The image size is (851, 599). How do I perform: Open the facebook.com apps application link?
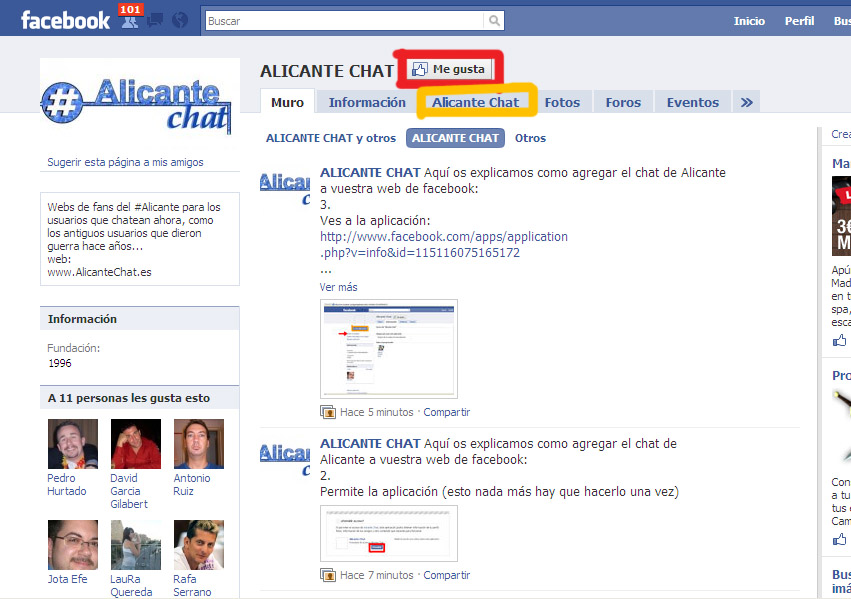point(444,245)
